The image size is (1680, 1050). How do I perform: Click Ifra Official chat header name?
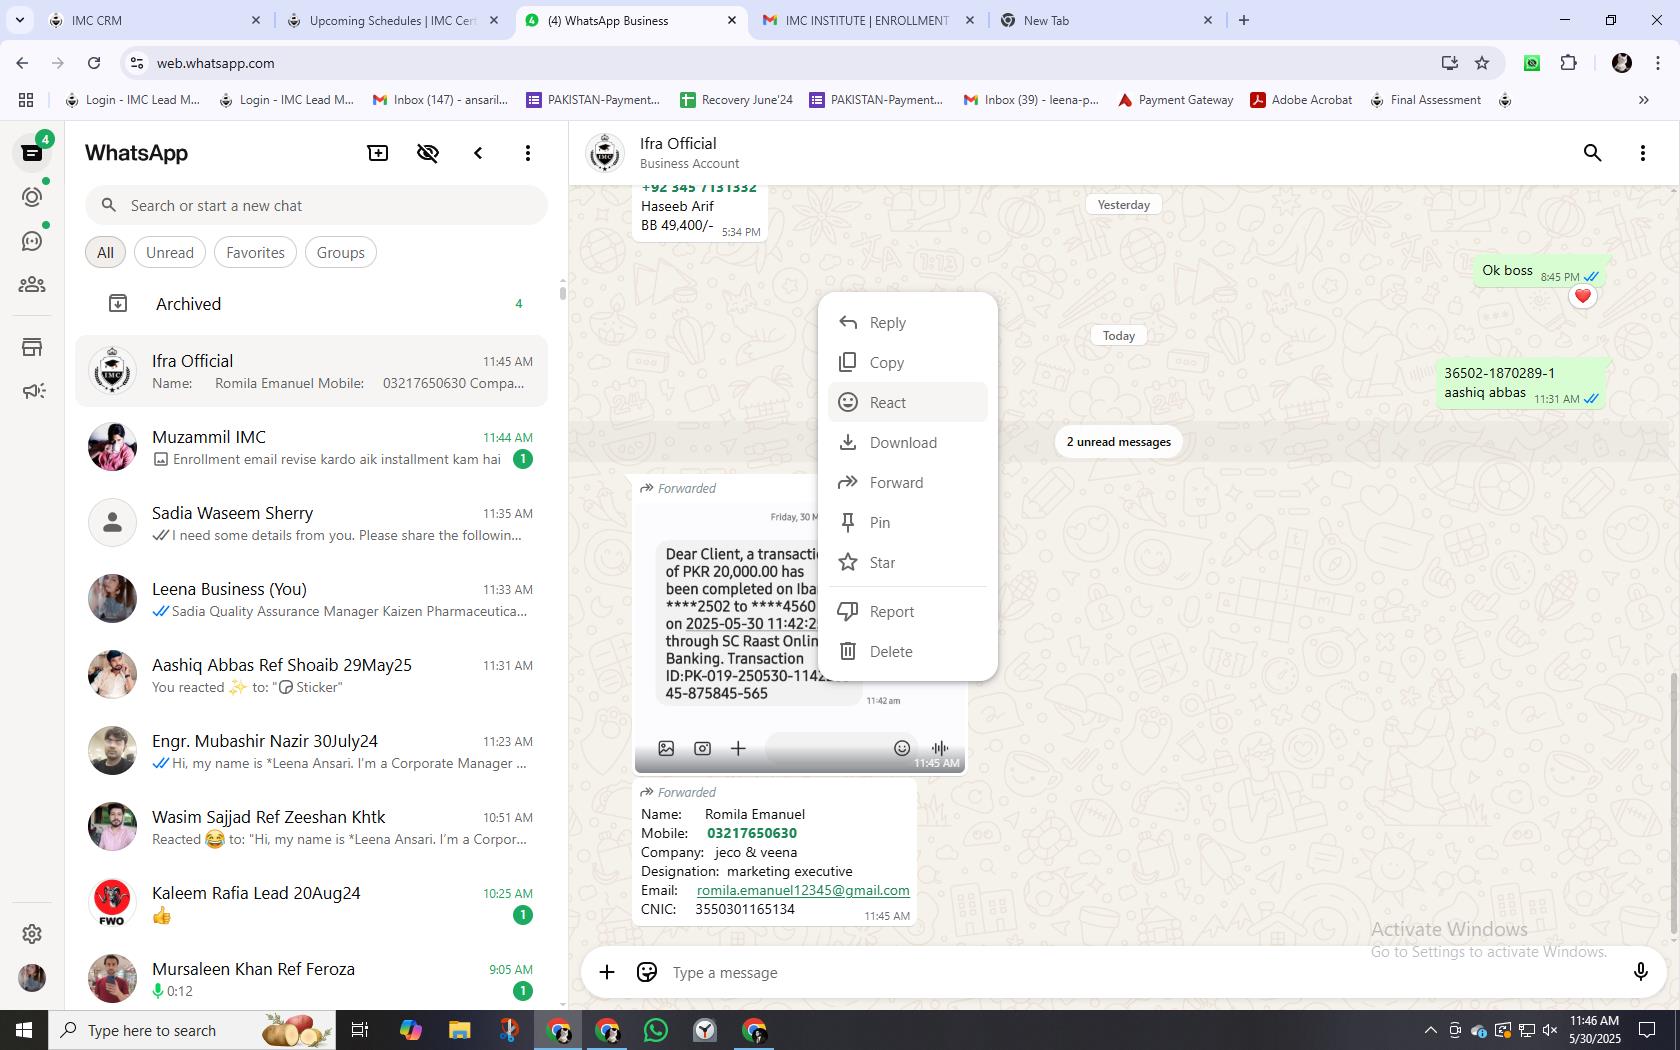click(x=678, y=143)
